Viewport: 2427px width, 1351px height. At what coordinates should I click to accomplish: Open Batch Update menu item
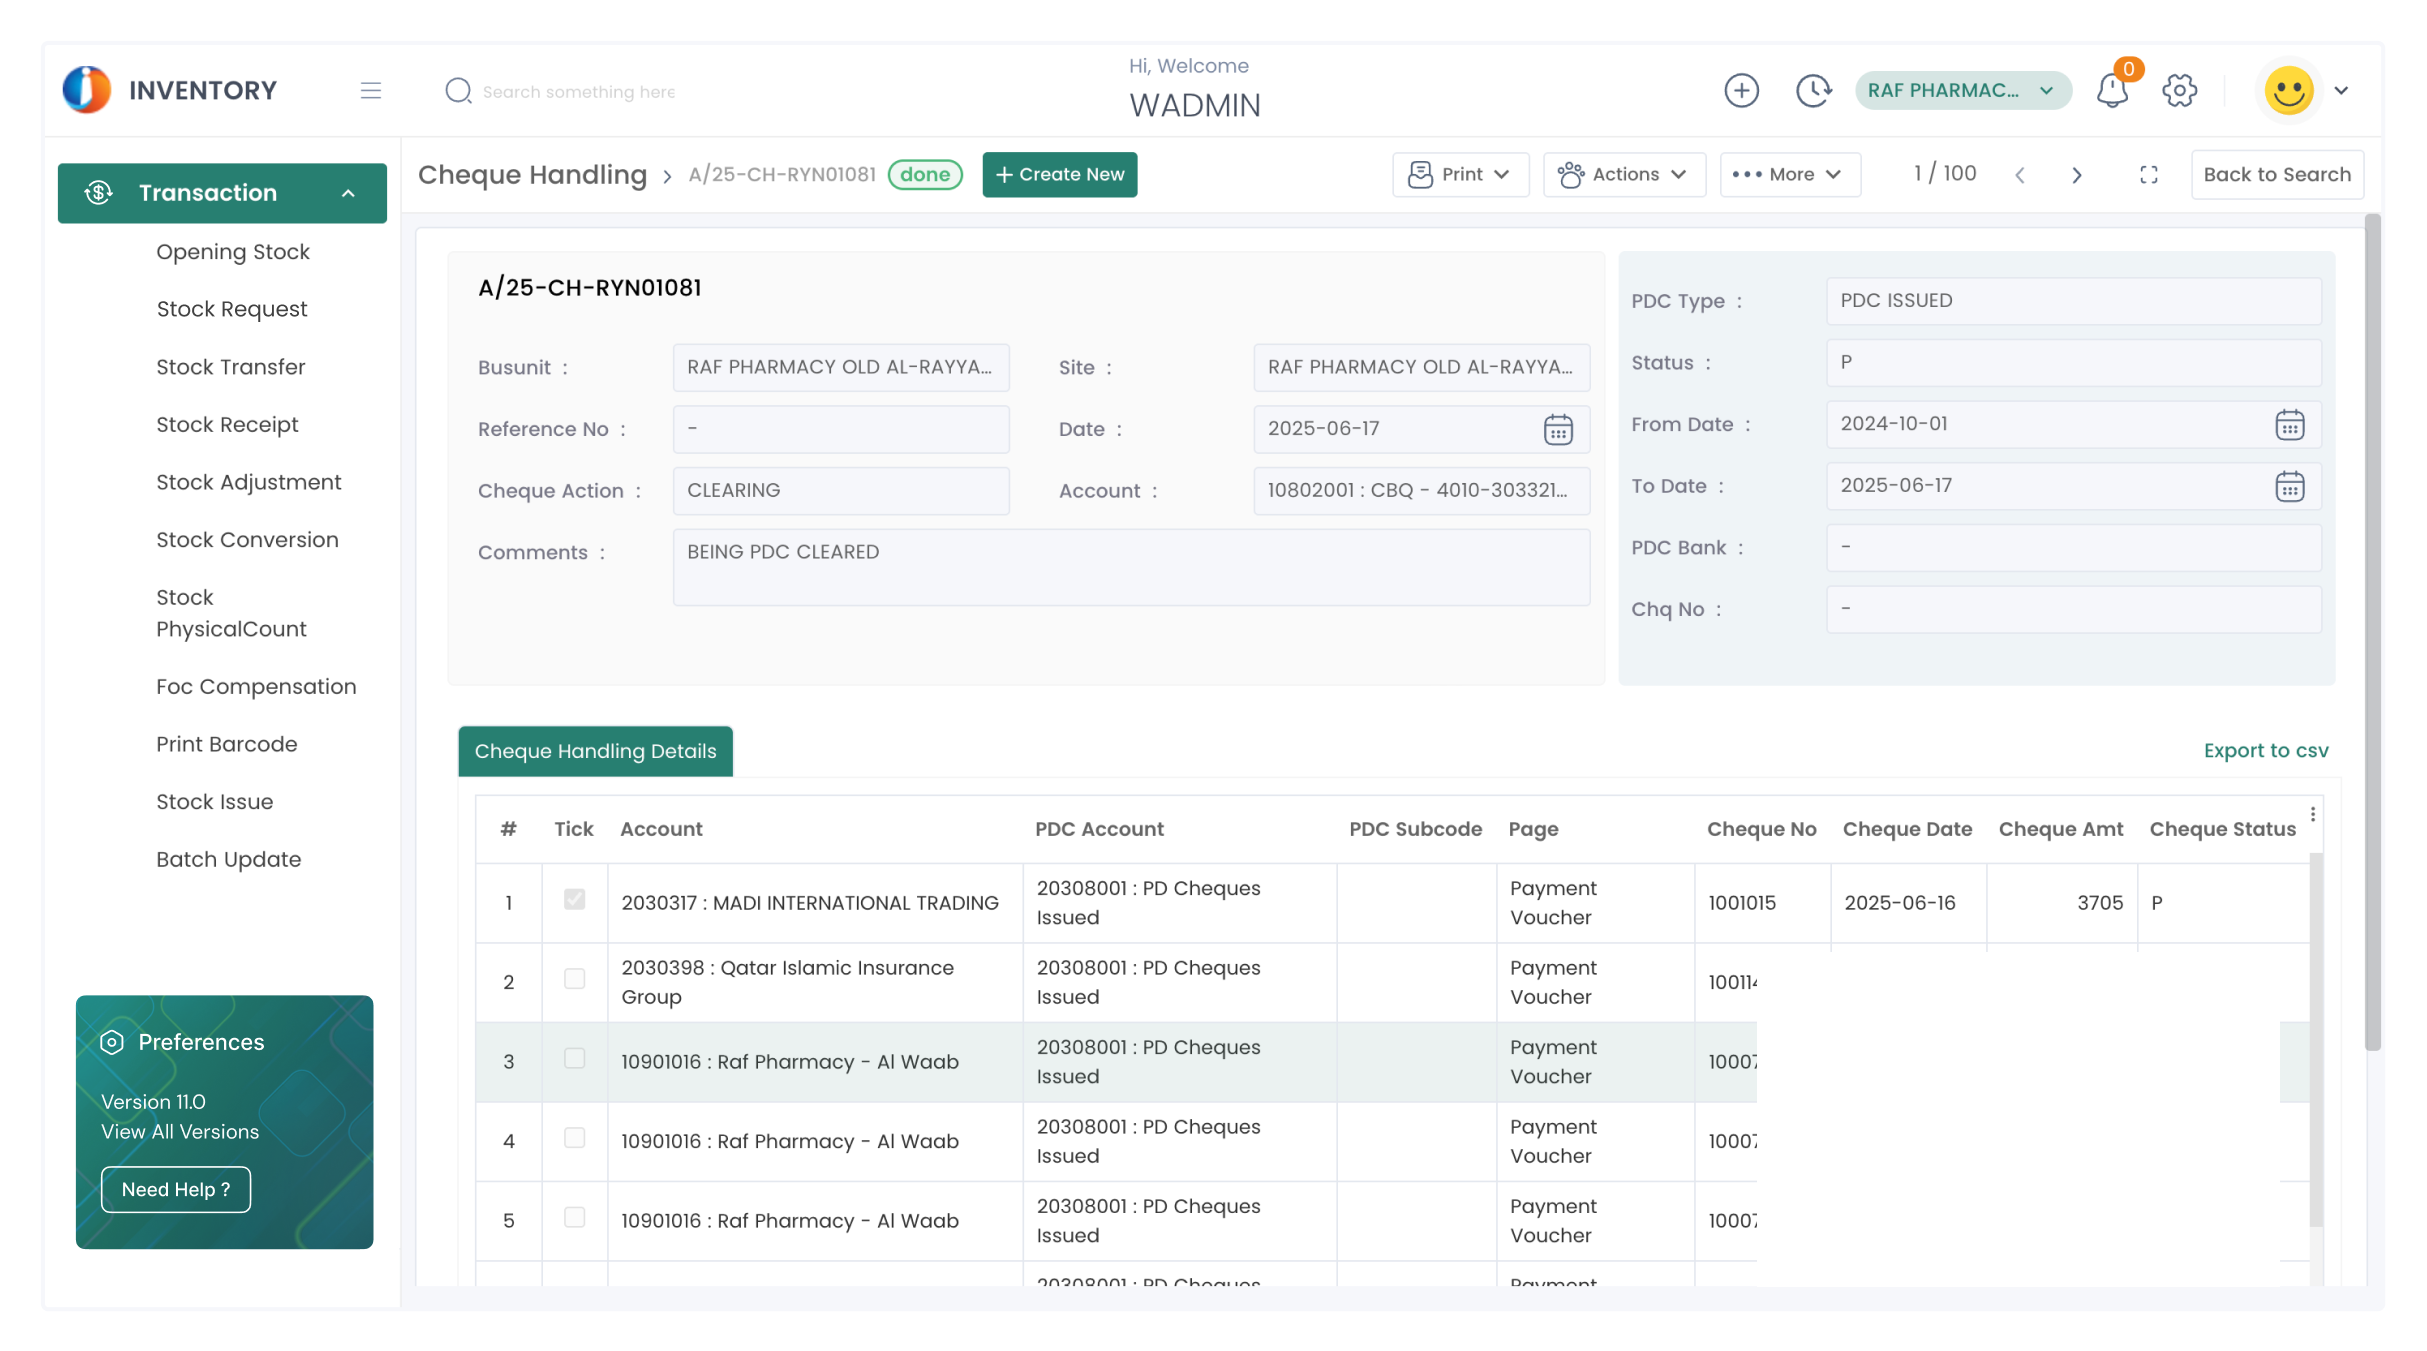click(229, 860)
